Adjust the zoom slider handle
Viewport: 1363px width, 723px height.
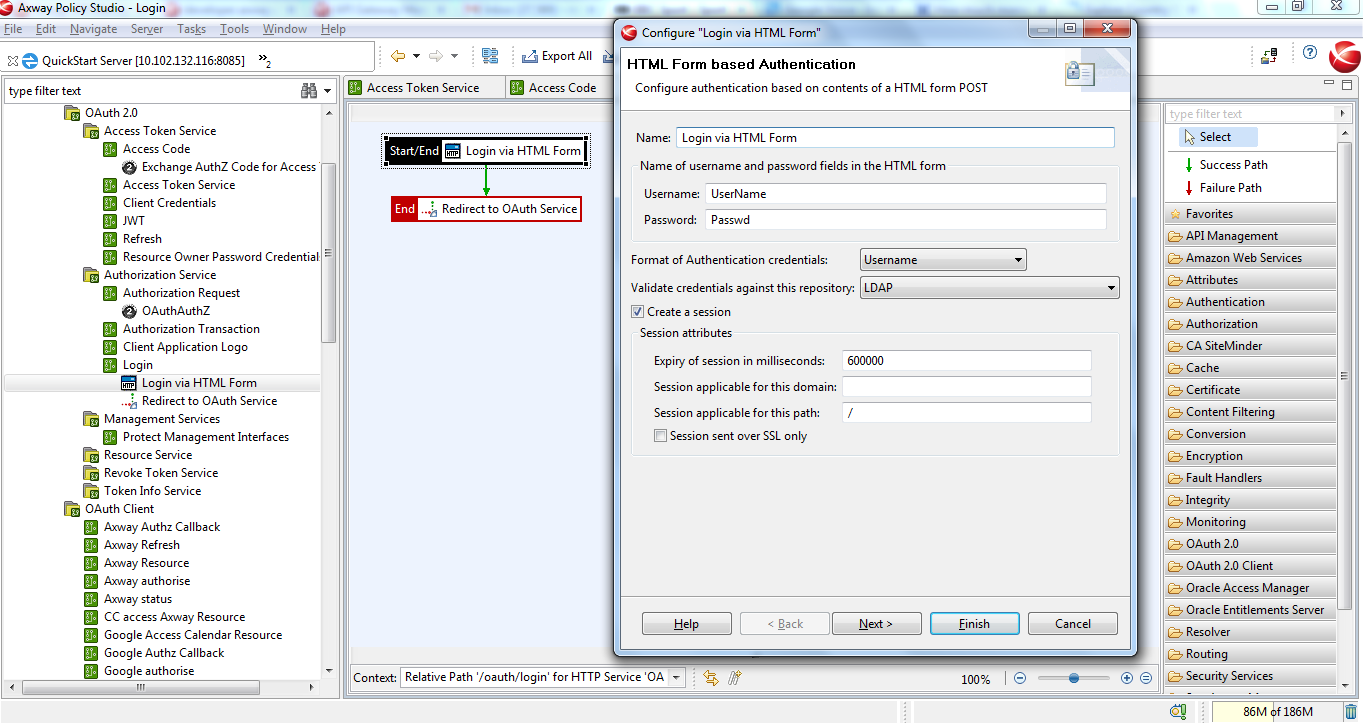pos(1074,678)
